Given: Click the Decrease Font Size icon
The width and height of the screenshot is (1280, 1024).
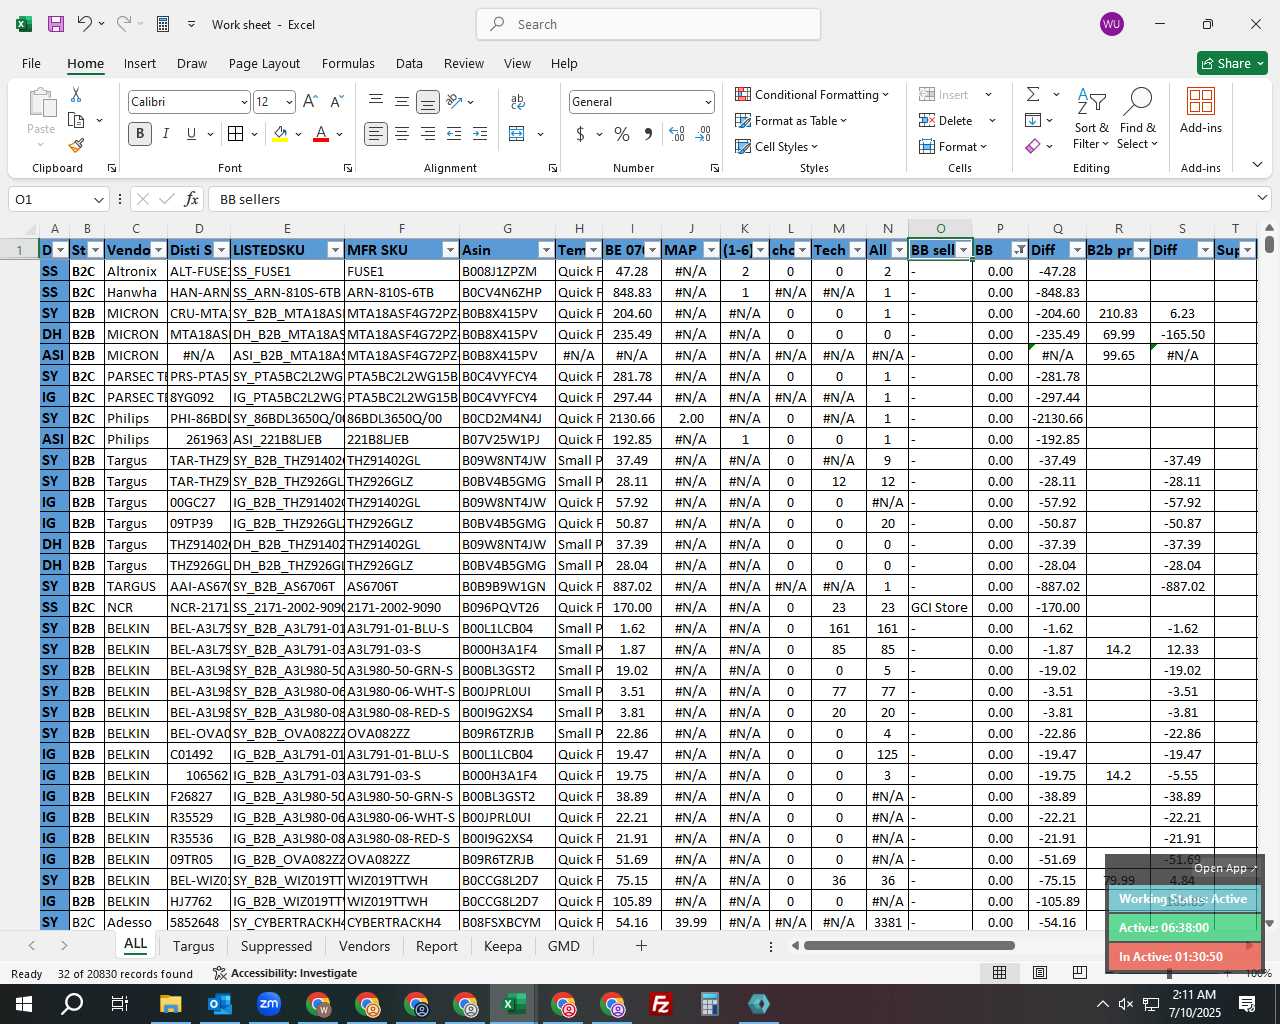Looking at the screenshot, I should (x=336, y=102).
